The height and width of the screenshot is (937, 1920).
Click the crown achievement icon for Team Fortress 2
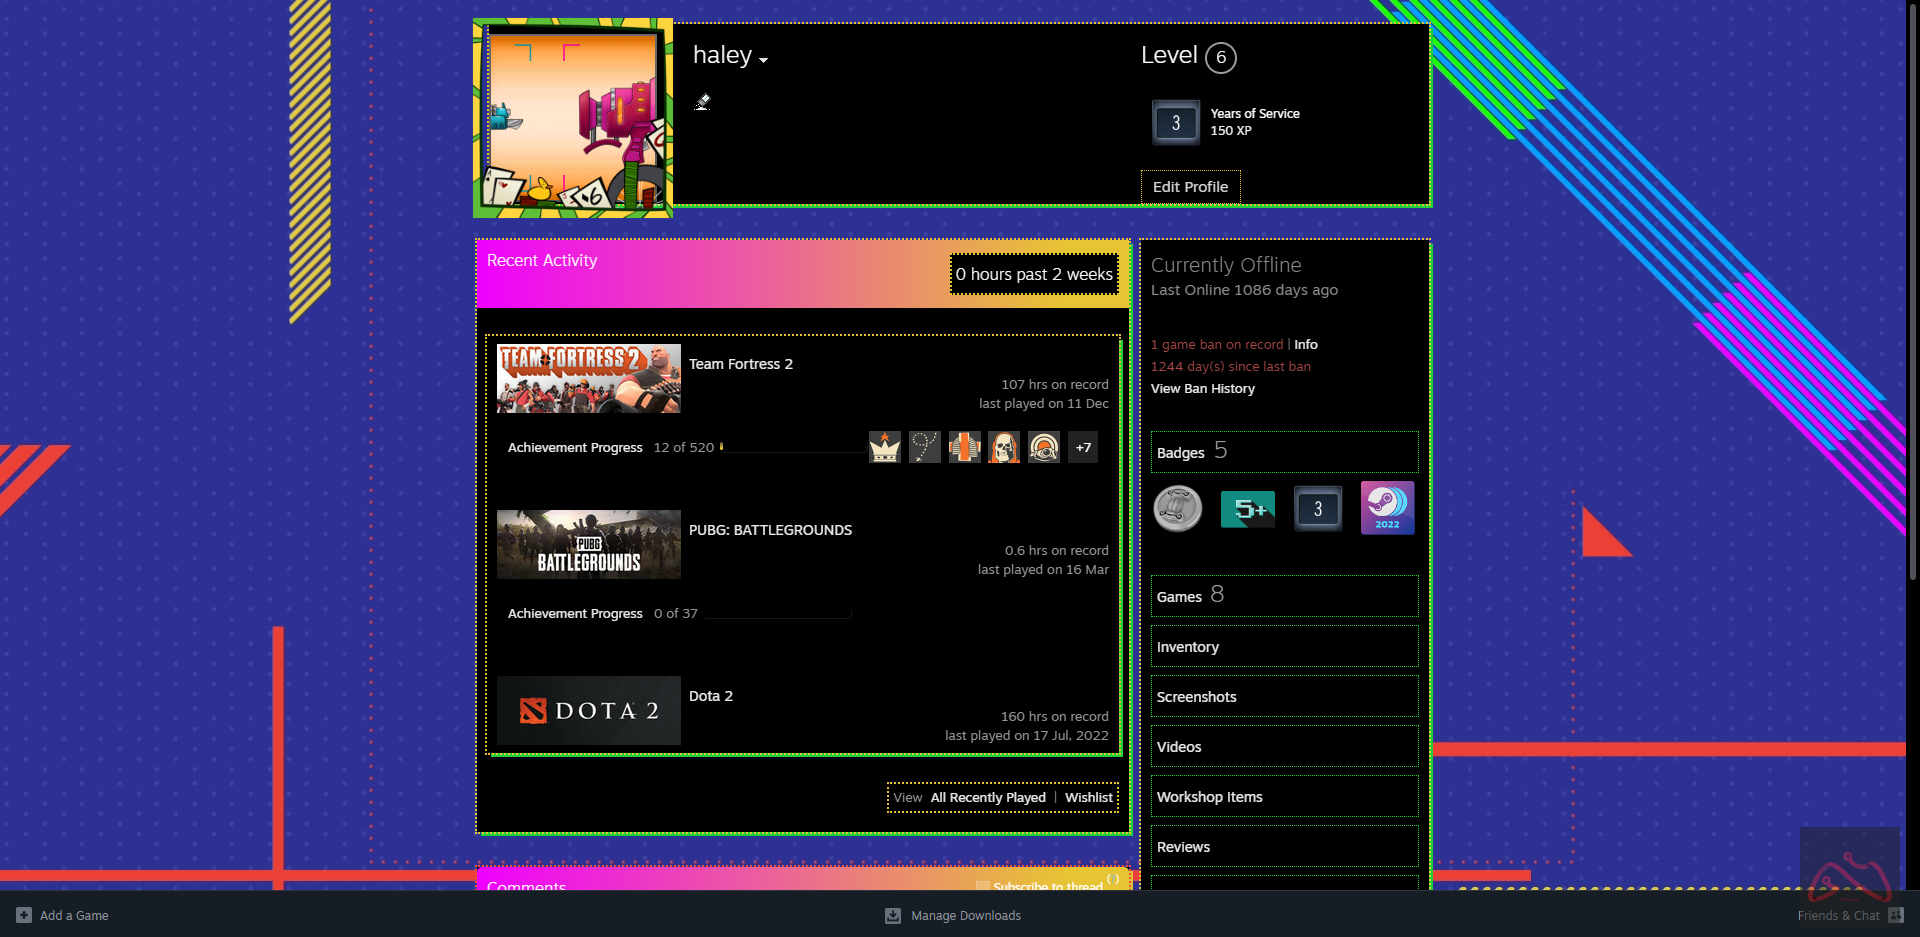pyautogui.click(x=884, y=447)
